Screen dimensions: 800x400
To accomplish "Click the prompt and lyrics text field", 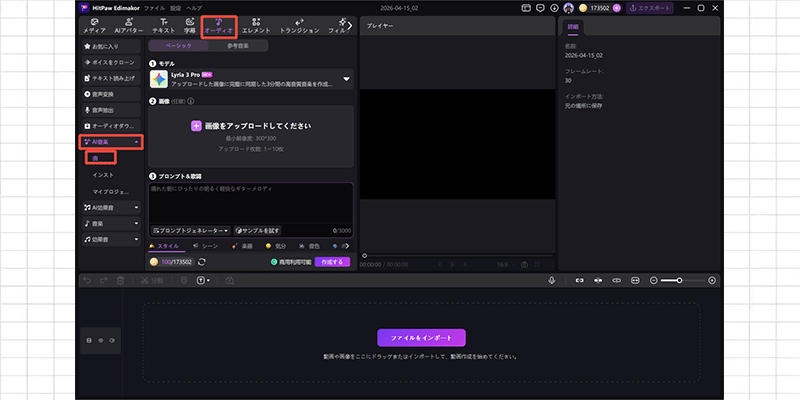I will (251, 203).
